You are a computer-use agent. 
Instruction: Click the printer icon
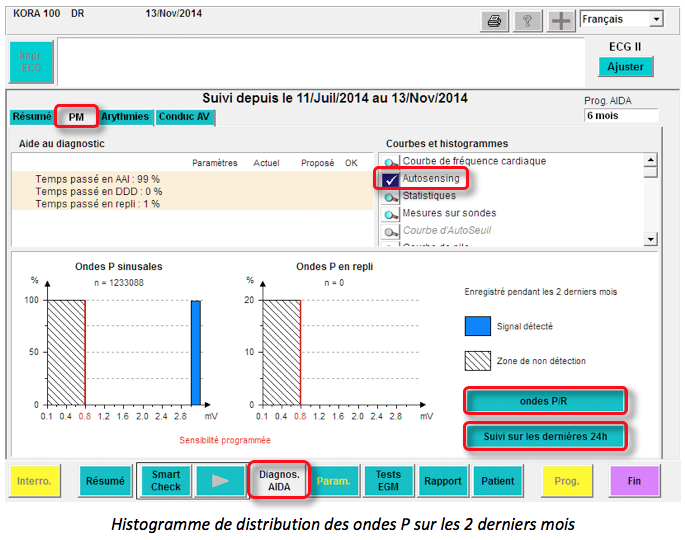coord(493,20)
